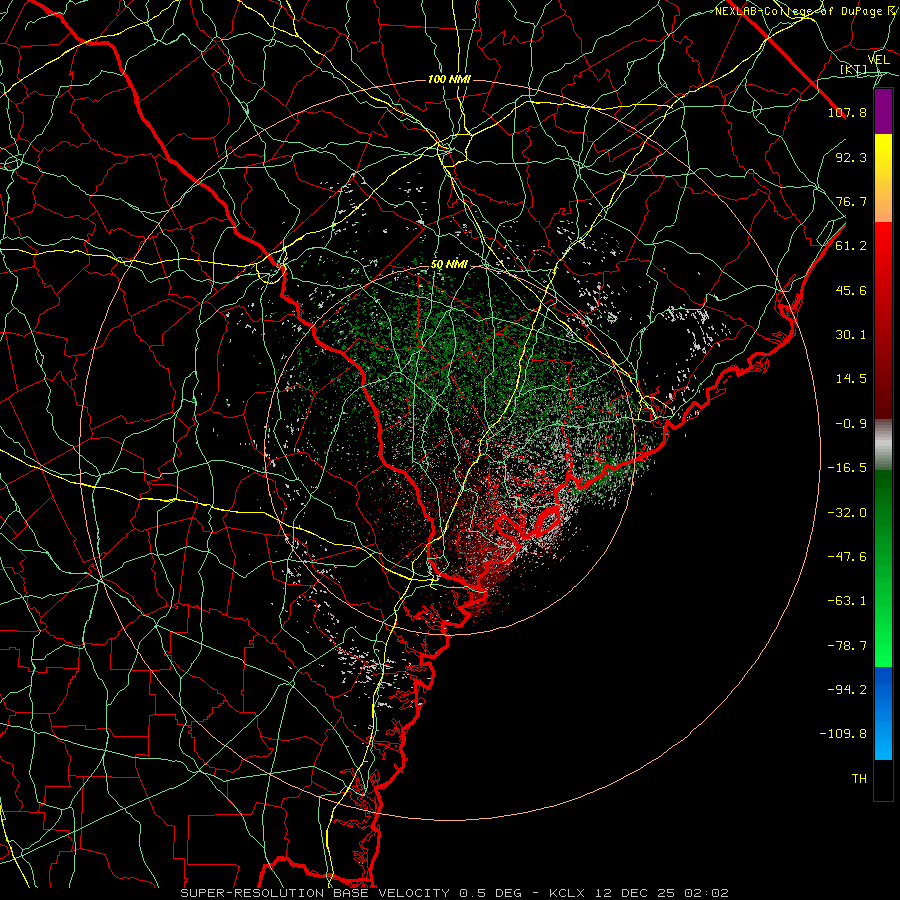Click the yellow-orange segment of the color bar
900x900 pixels.
click(x=883, y=178)
